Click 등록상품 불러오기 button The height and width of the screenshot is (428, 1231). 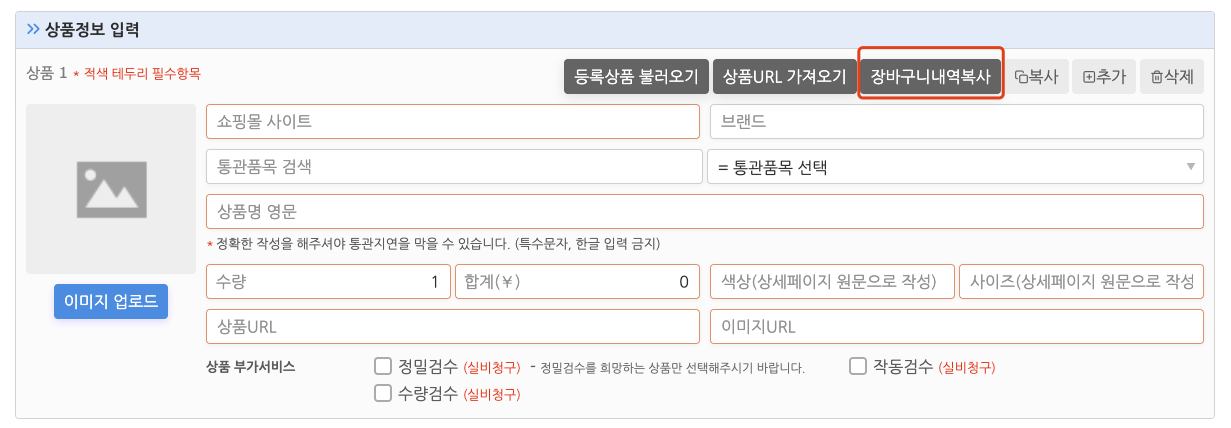pyautogui.click(x=637, y=76)
